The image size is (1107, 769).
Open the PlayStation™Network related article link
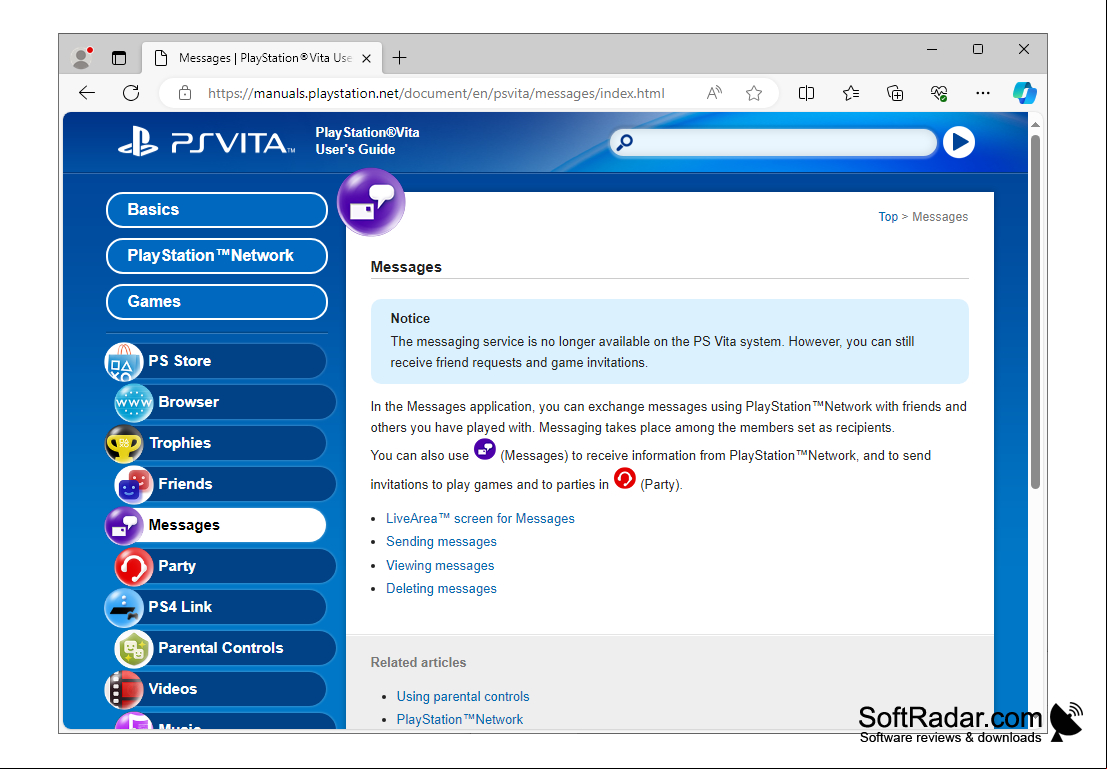coord(460,720)
